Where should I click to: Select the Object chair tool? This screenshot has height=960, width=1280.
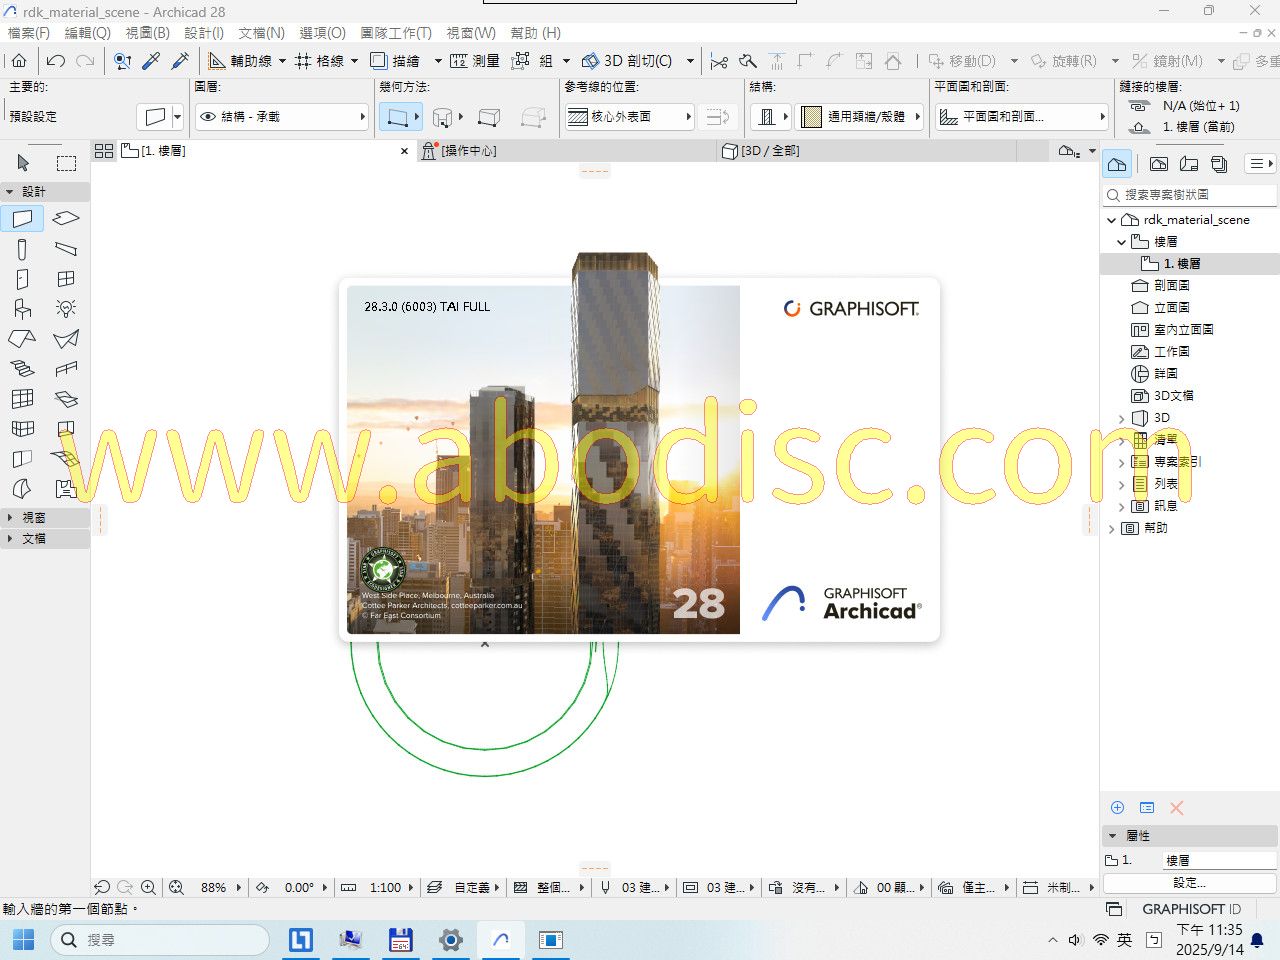pos(23,309)
